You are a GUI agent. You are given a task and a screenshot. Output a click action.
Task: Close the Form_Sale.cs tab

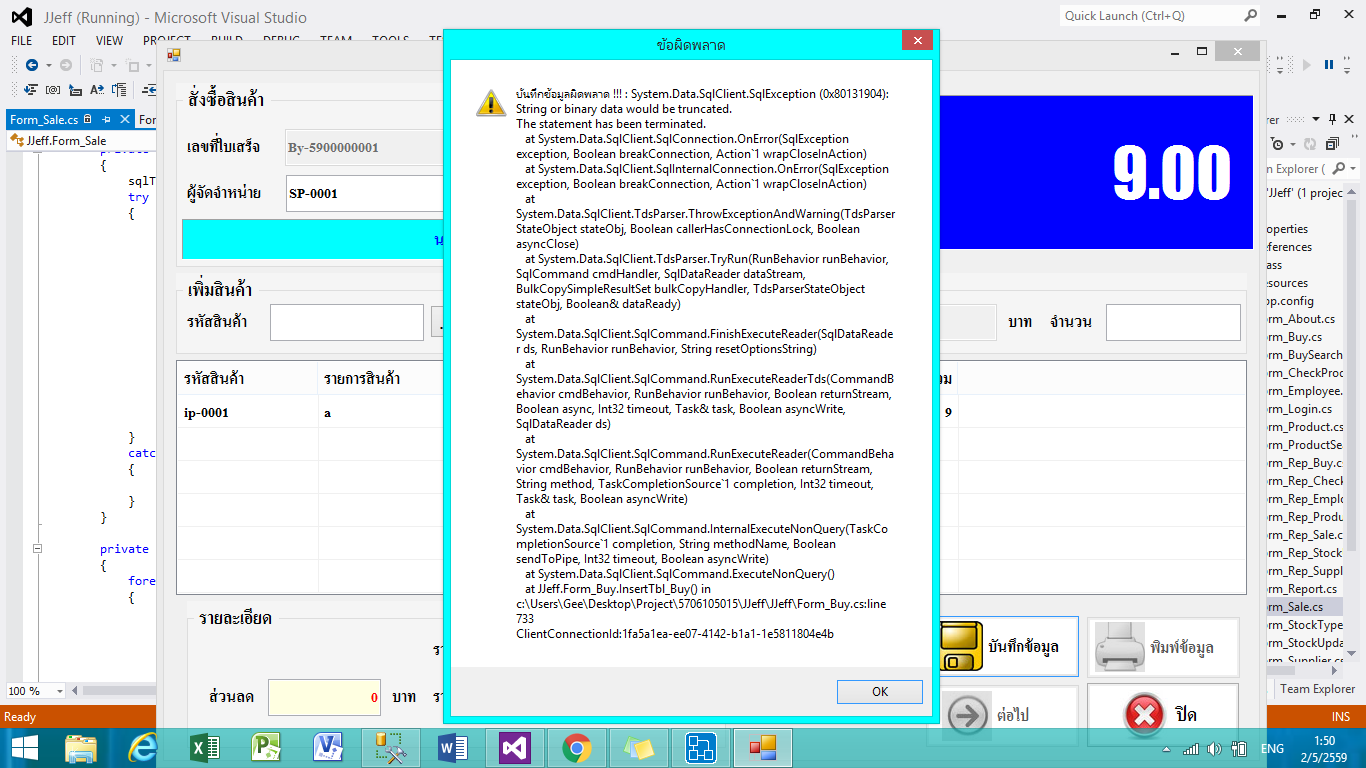[125, 120]
